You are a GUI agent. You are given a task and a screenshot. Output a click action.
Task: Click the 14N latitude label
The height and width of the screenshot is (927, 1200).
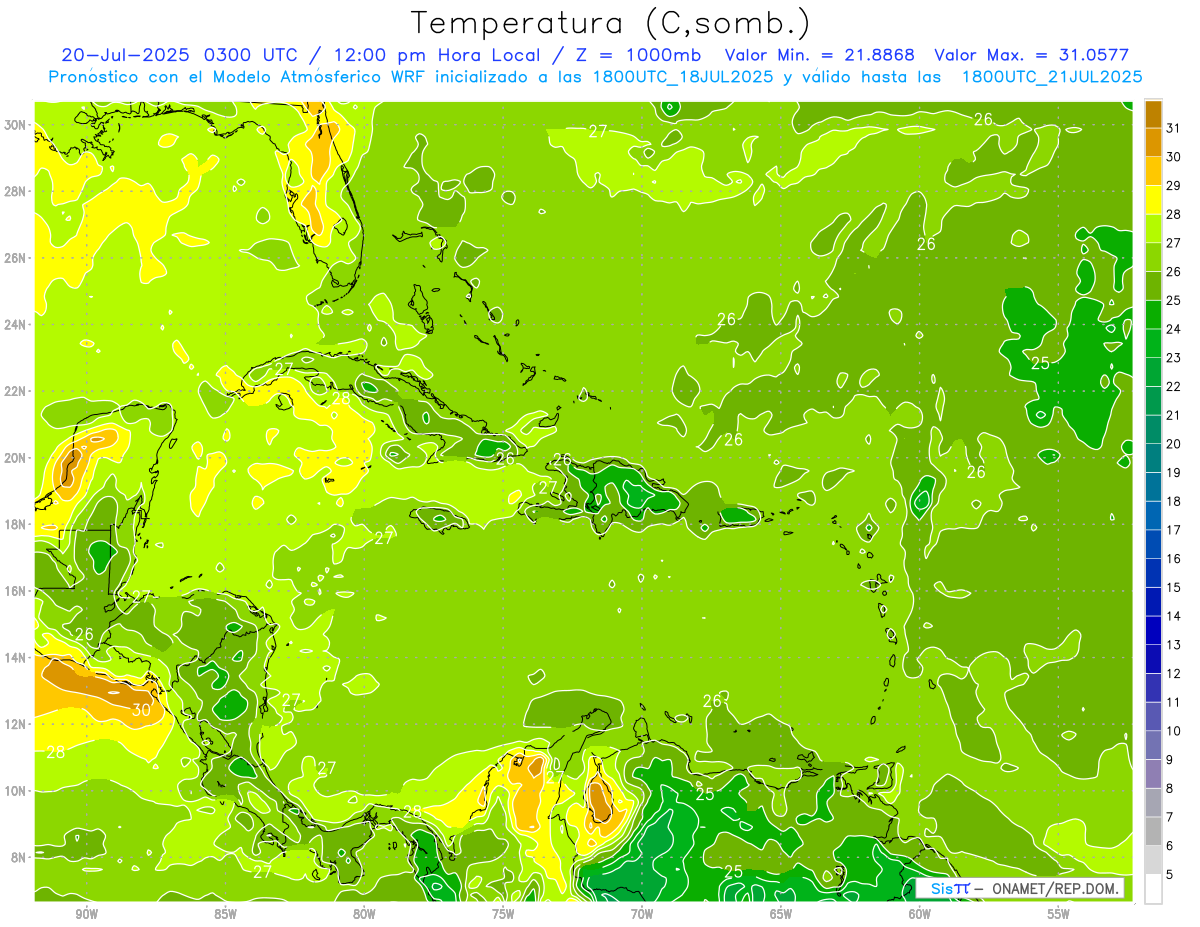16,658
